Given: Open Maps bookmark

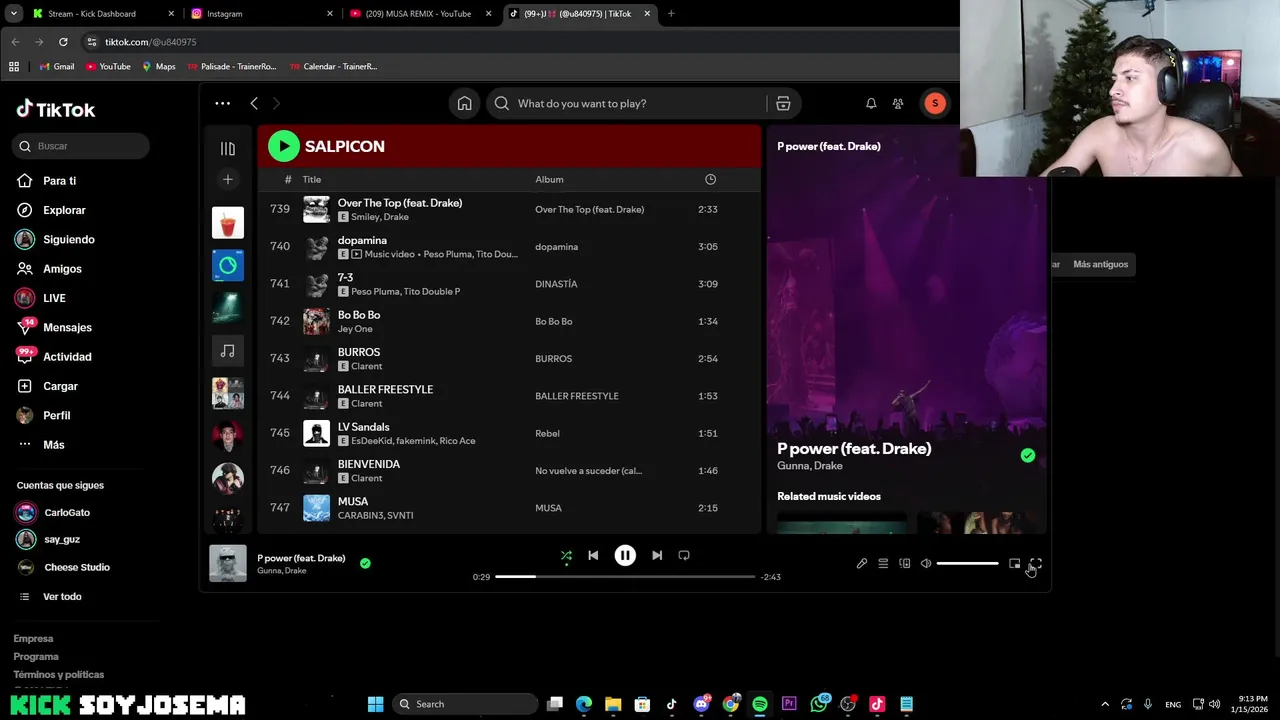Looking at the screenshot, I should [158, 67].
